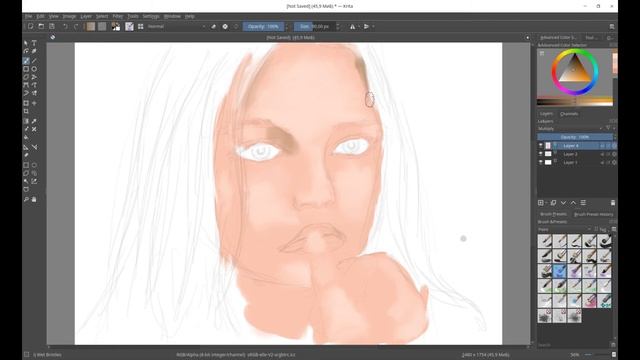This screenshot has width=640, height=360.
Task: Select the Fill bucket tool
Action: 26,138
